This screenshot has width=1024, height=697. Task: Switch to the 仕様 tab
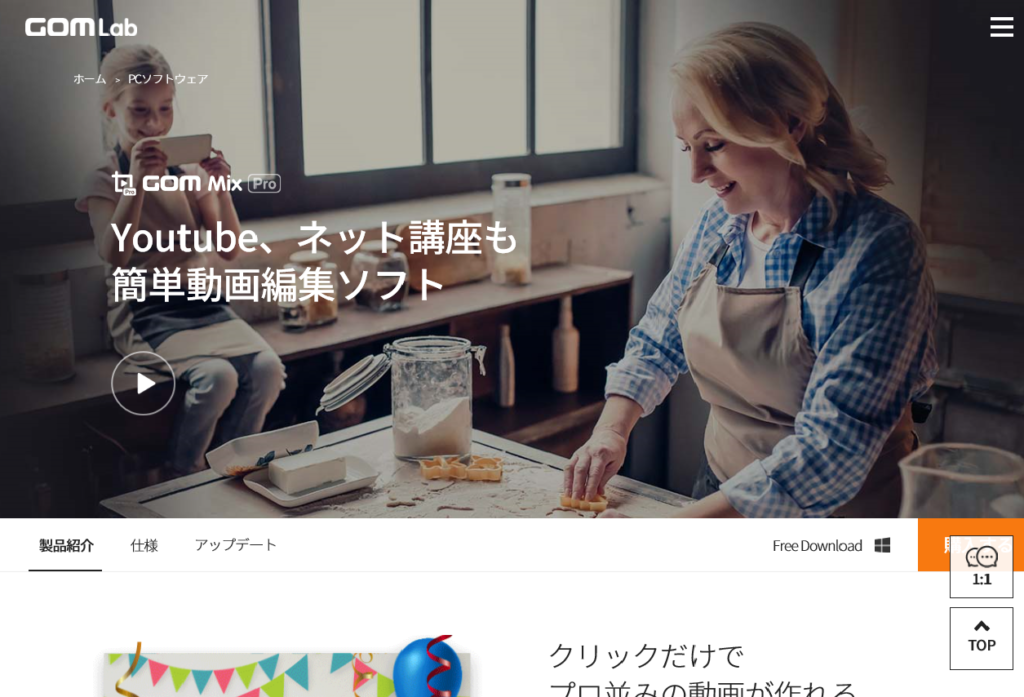(x=144, y=545)
